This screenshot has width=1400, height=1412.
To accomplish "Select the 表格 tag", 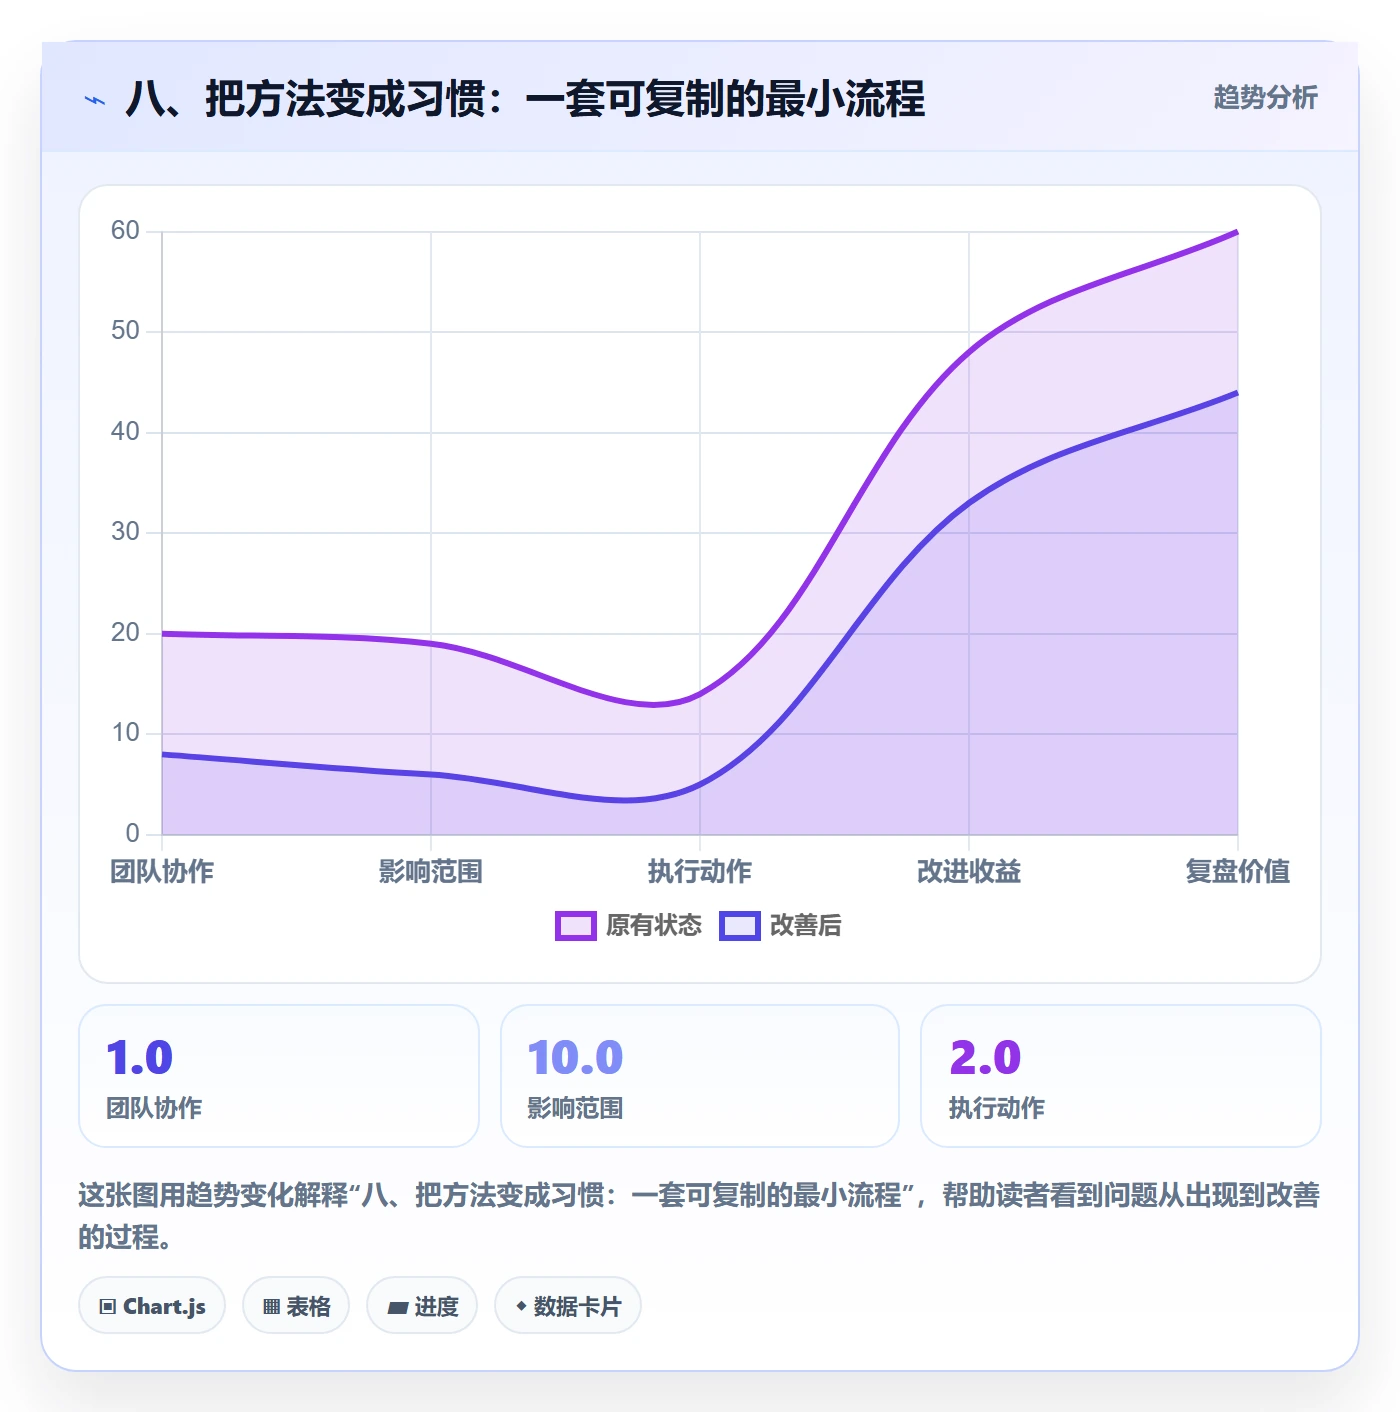I will click(x=296, y=1306).
